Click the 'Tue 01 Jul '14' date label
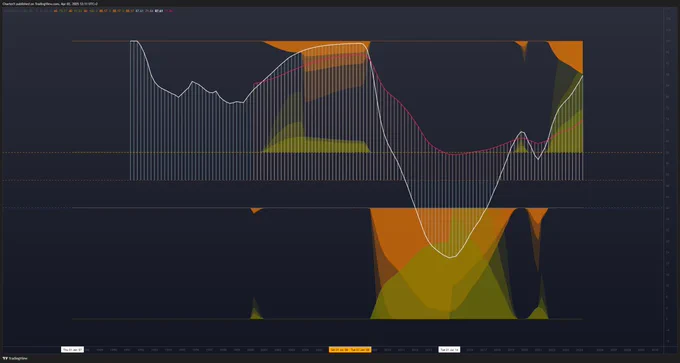The height and width of the screenshot is (363, 680). pyautogui.click(x=449, y=350)
